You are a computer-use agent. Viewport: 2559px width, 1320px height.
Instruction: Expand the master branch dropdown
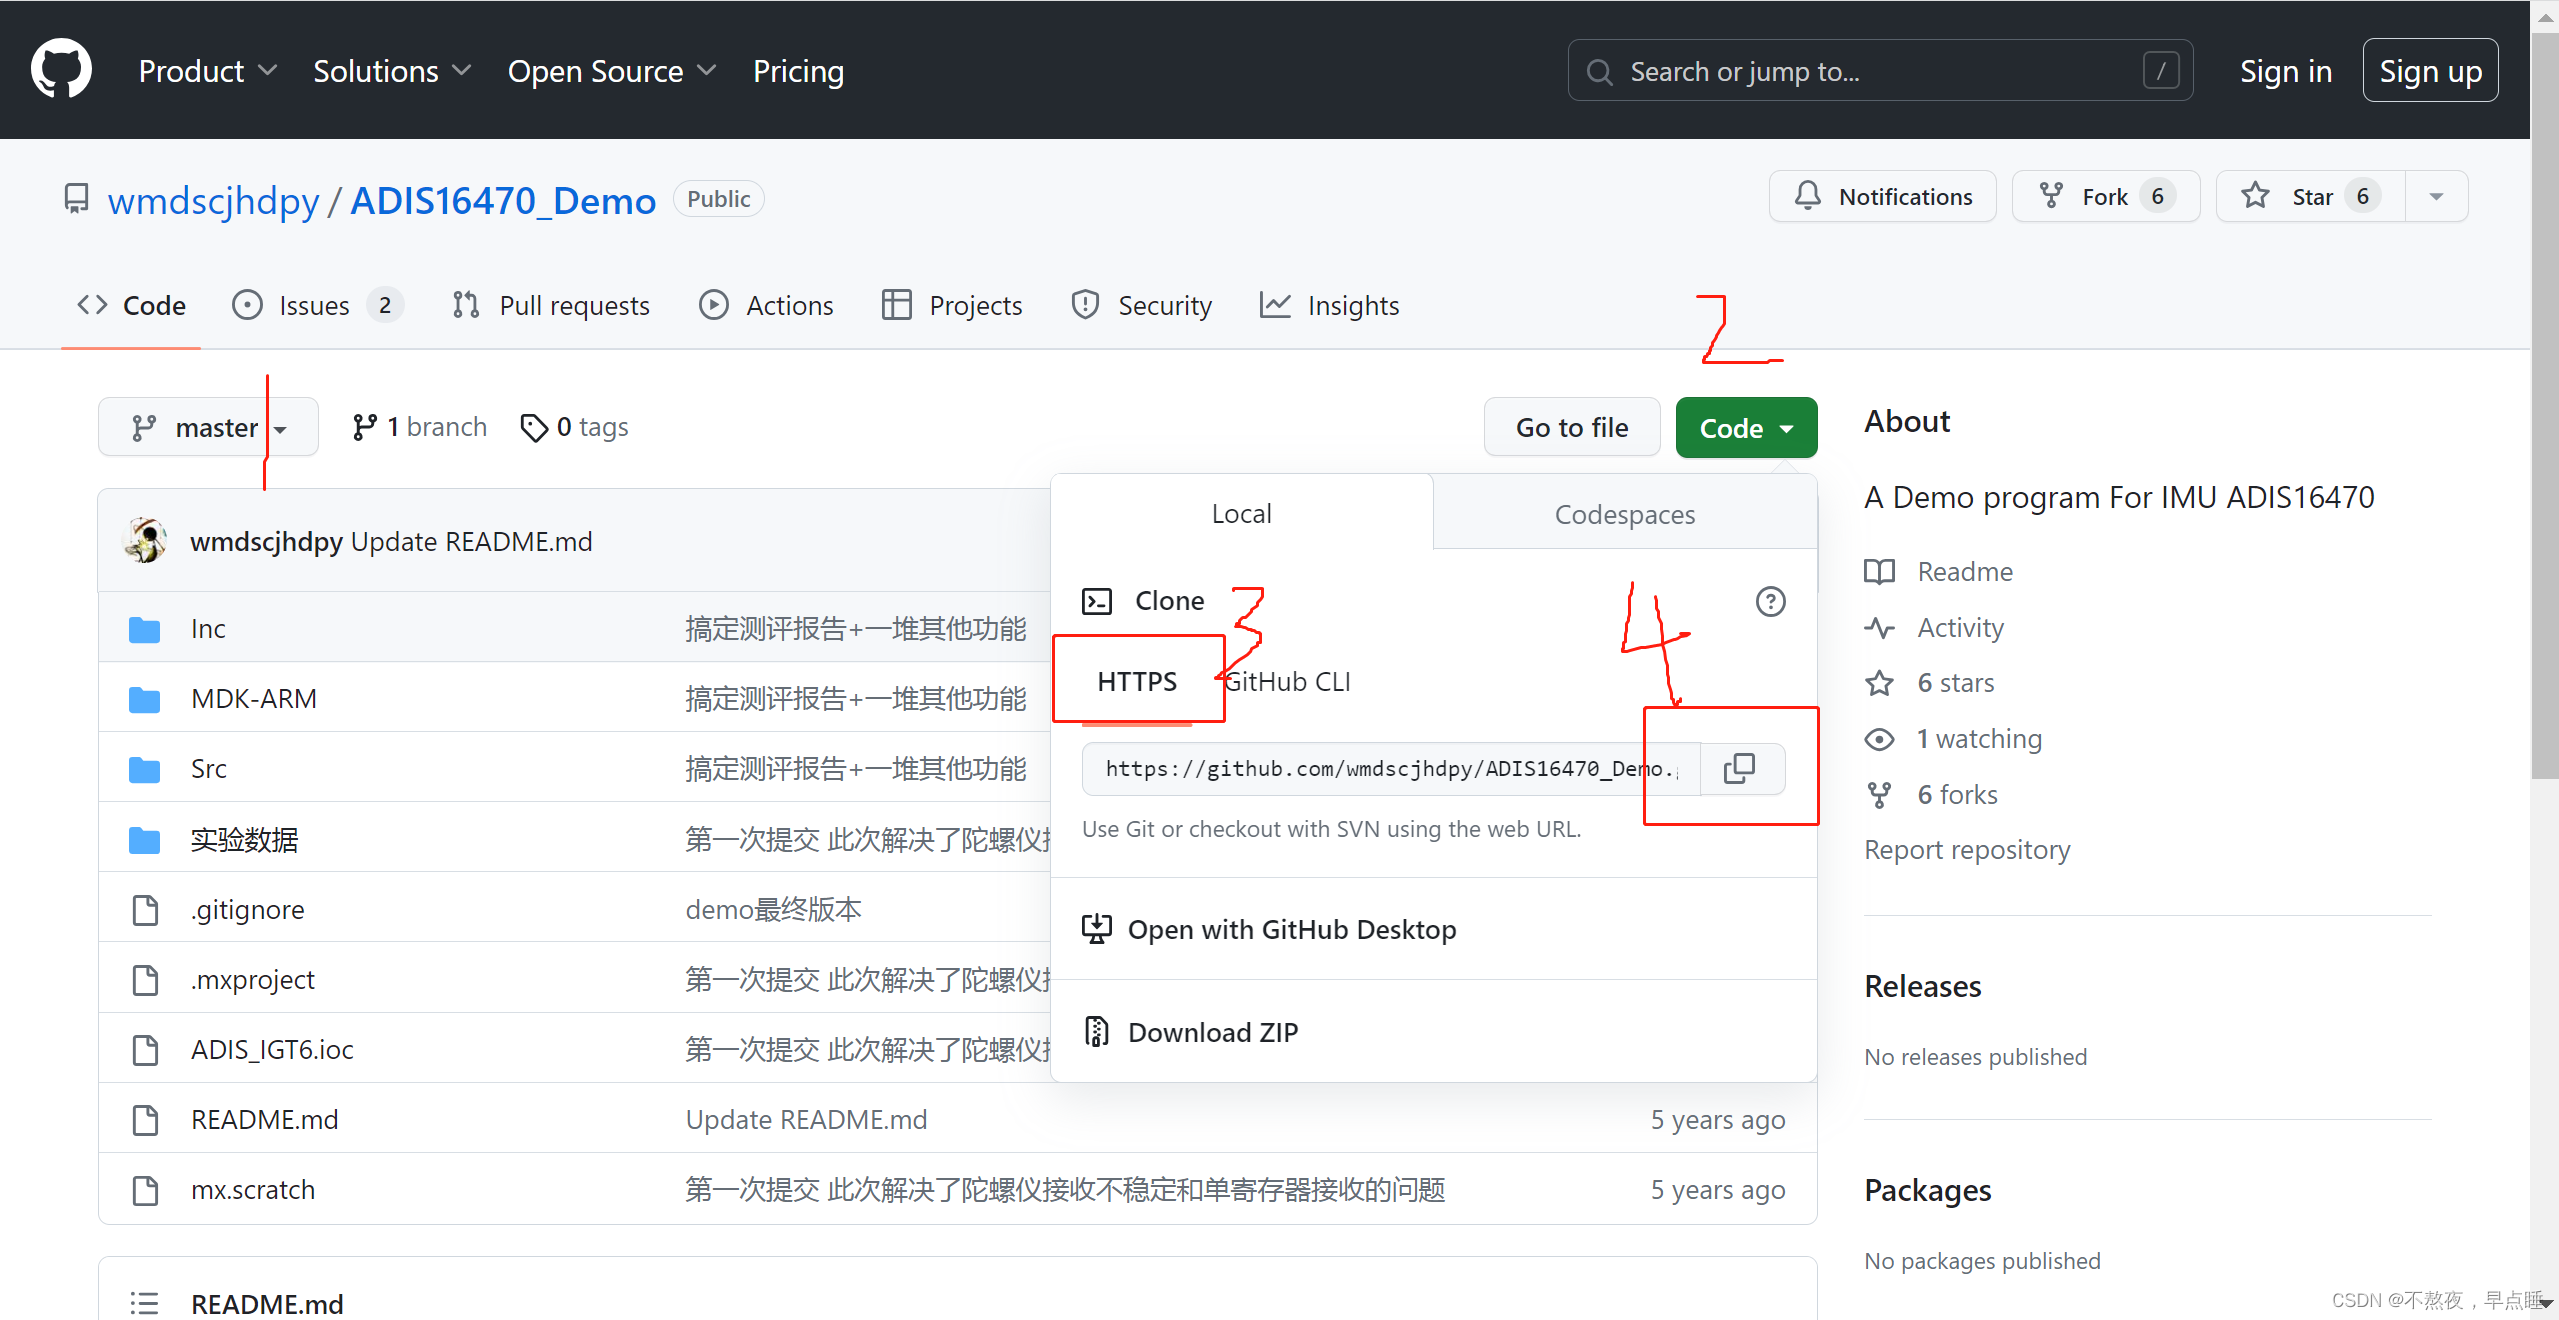click(x=207, y=426)
